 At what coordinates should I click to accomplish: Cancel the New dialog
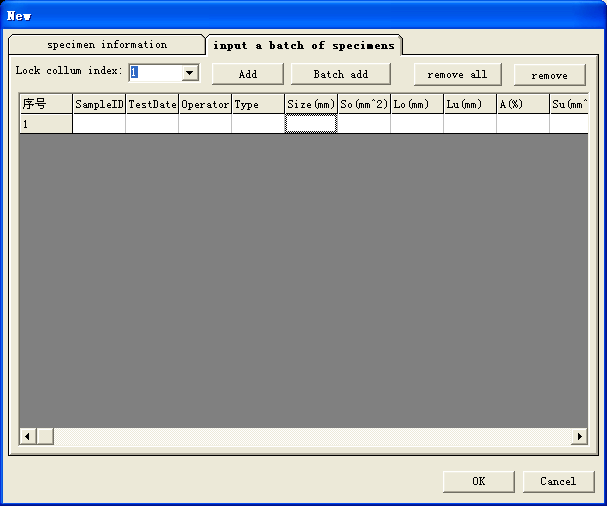click(x=558, y=481)
